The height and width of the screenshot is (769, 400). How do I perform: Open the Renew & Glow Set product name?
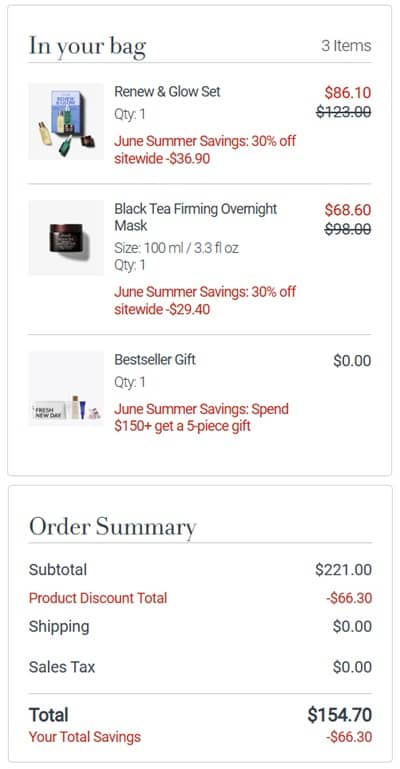point(167,92)
